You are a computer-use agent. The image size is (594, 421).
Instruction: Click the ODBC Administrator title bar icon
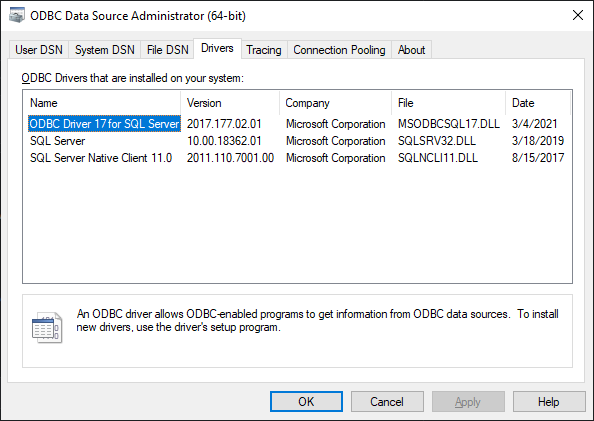pyautogui.click(x=17, y=16)
